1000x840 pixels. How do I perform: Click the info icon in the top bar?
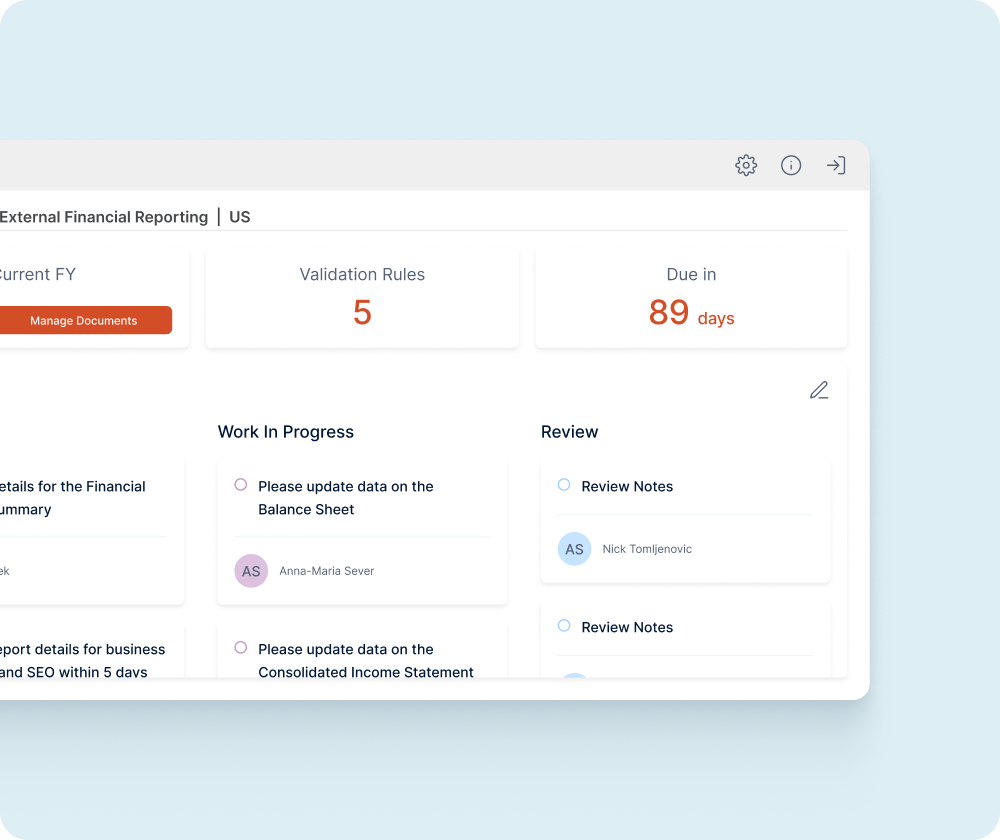[791, 165]
